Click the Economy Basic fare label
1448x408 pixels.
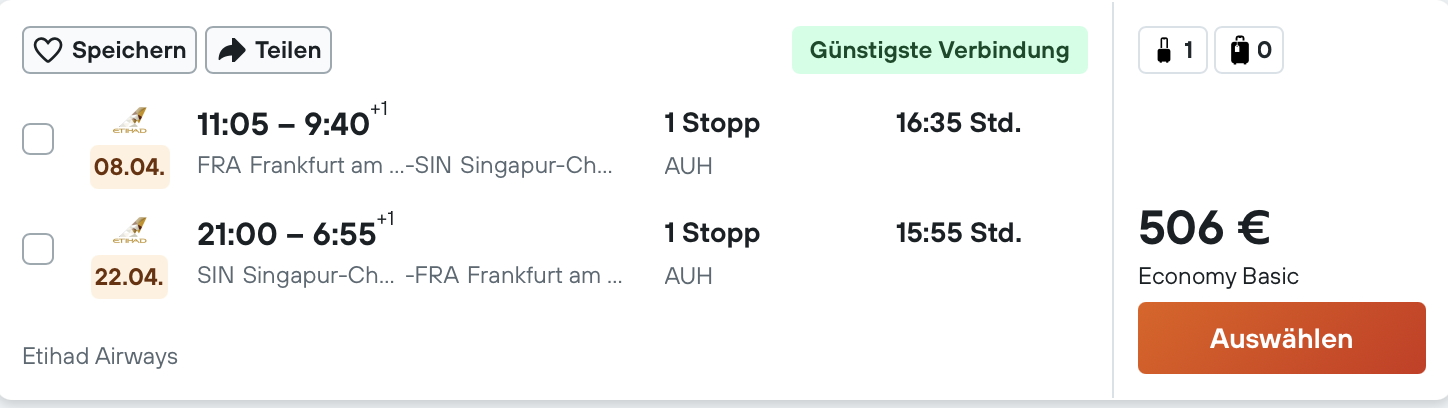(x=1218, y=277)
